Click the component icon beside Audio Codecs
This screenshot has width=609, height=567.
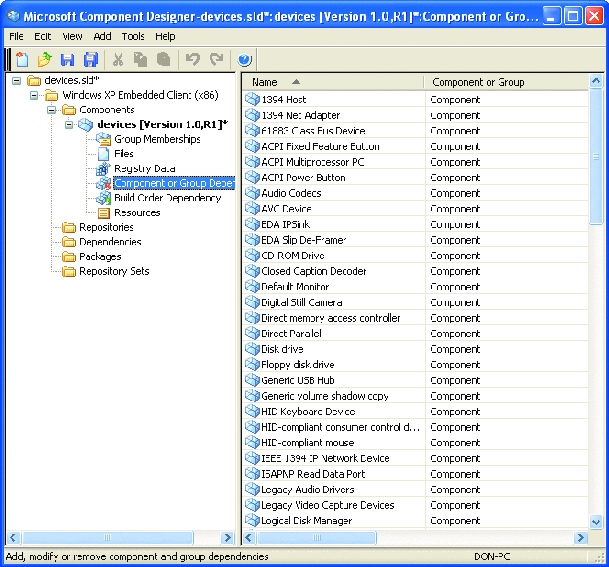[252, 193]
